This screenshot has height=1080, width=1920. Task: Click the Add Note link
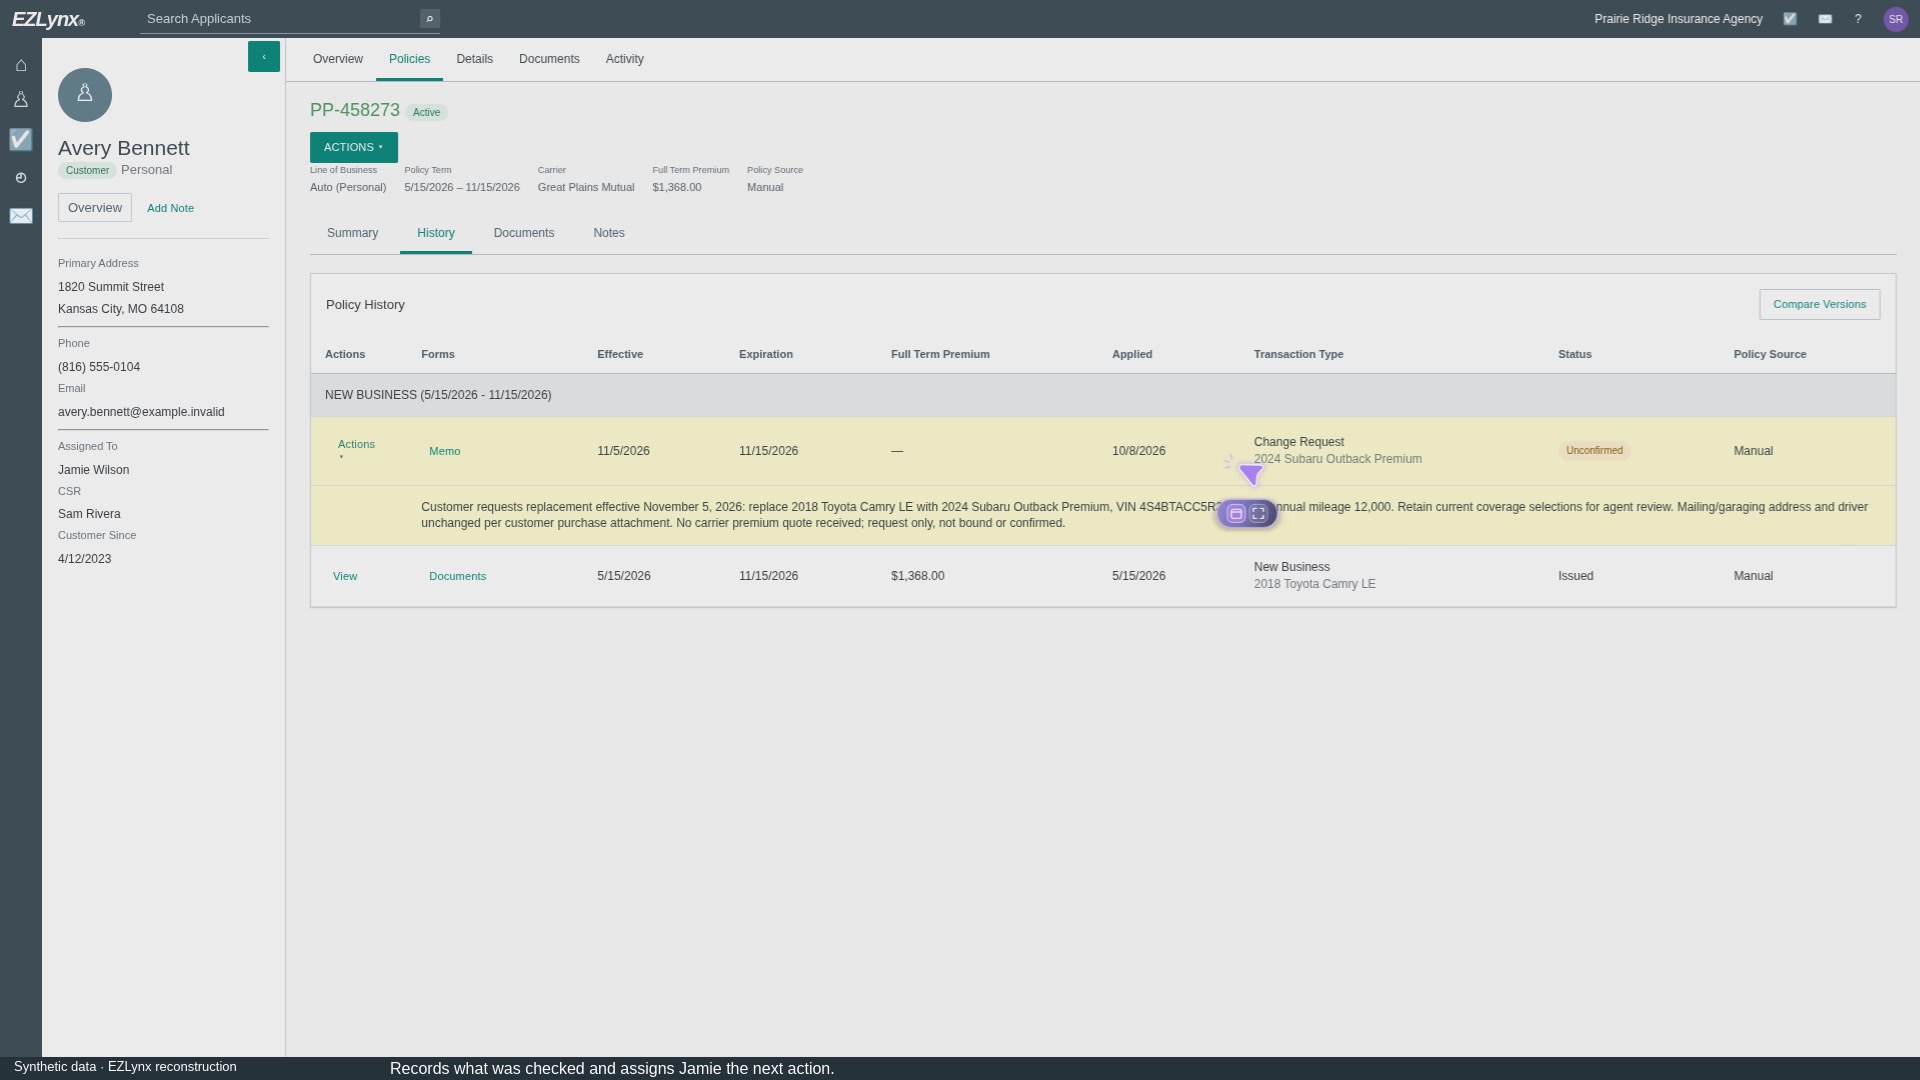tap(171, 209)
